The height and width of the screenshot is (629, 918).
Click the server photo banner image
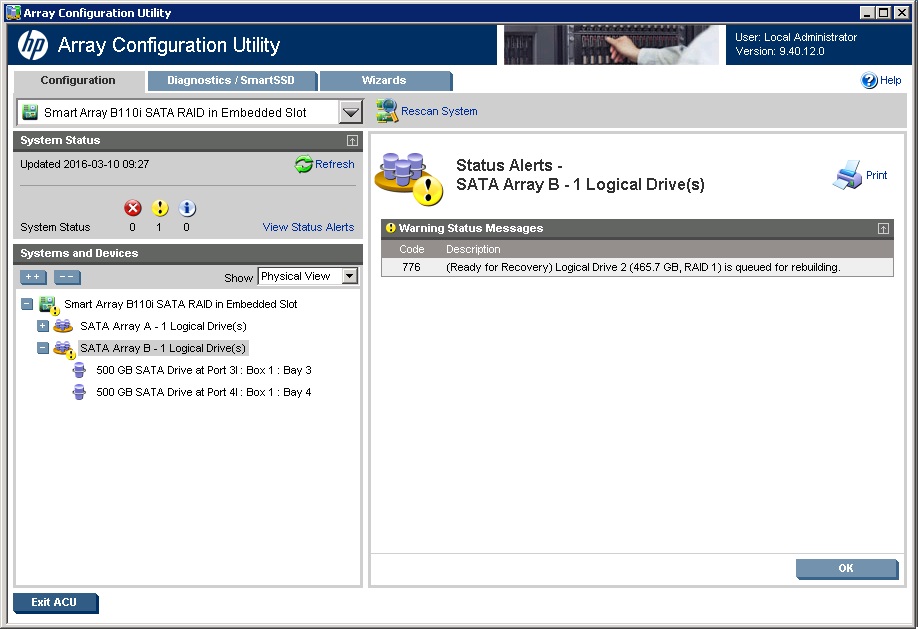611,45
